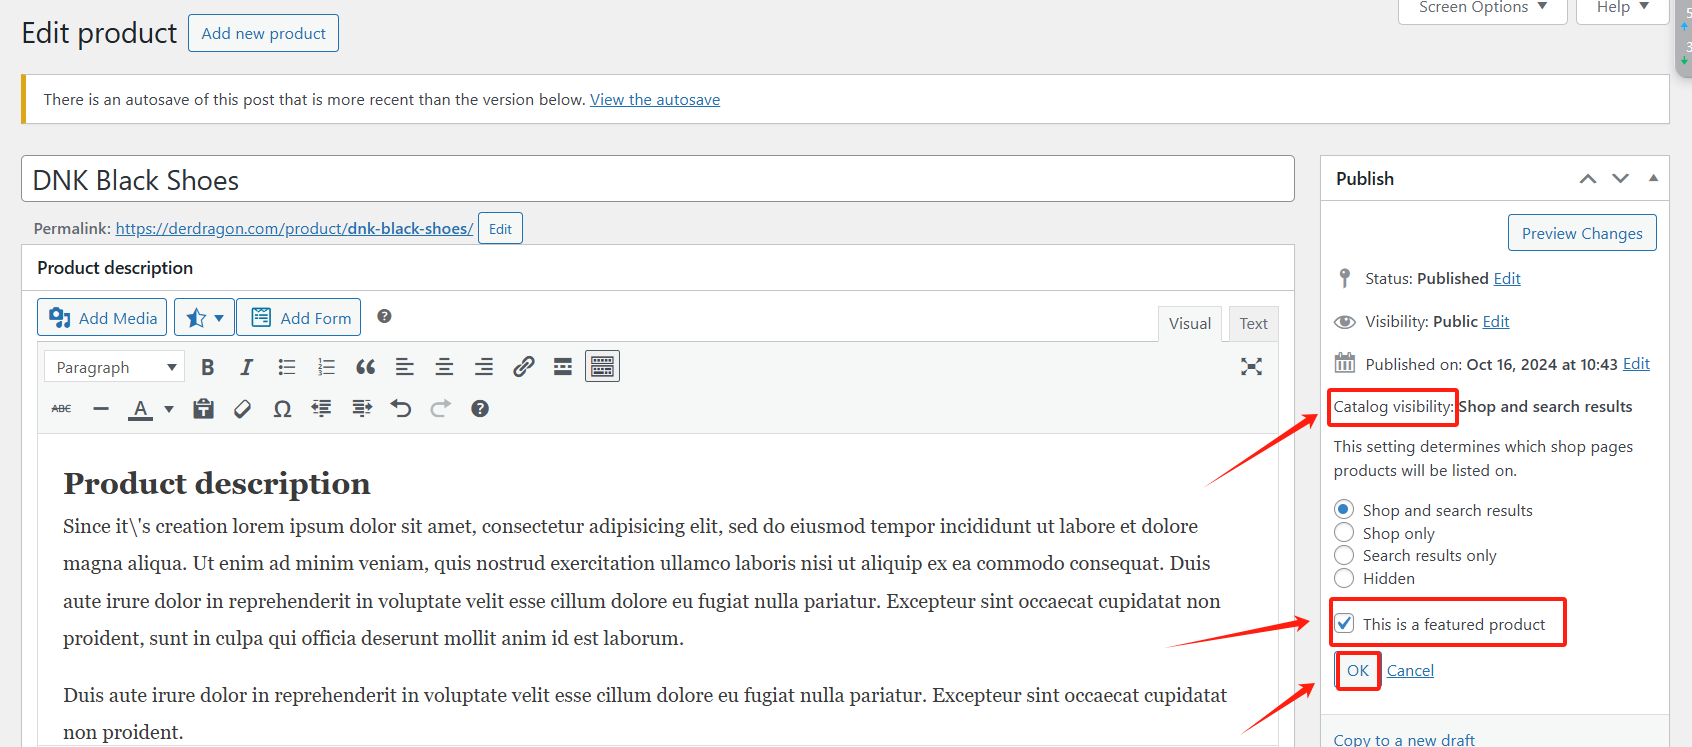Viewport: 1692px width, 747px height.
Task: Select Search results only visibility
Action: click(x=1344, y=556)
